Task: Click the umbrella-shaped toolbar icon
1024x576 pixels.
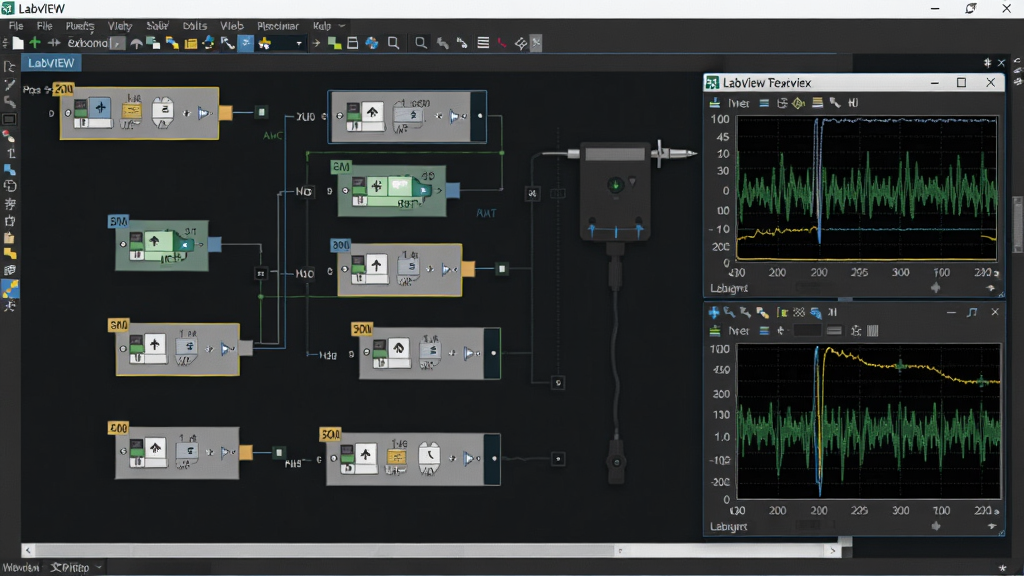Action: (x=136, y=43)
